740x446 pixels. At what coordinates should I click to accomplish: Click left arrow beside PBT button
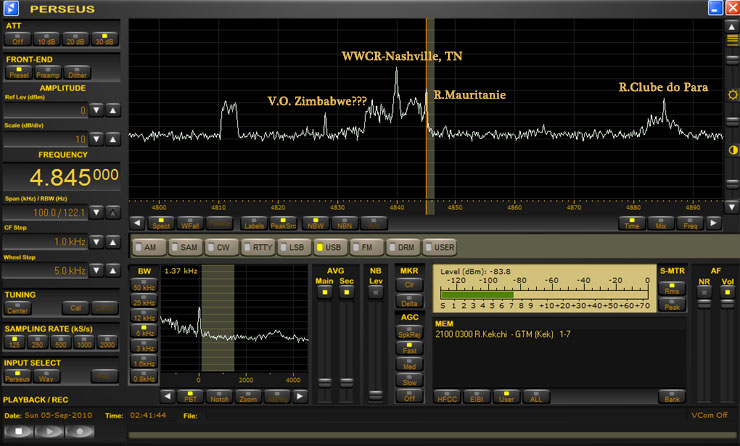(x=167, y=396)
